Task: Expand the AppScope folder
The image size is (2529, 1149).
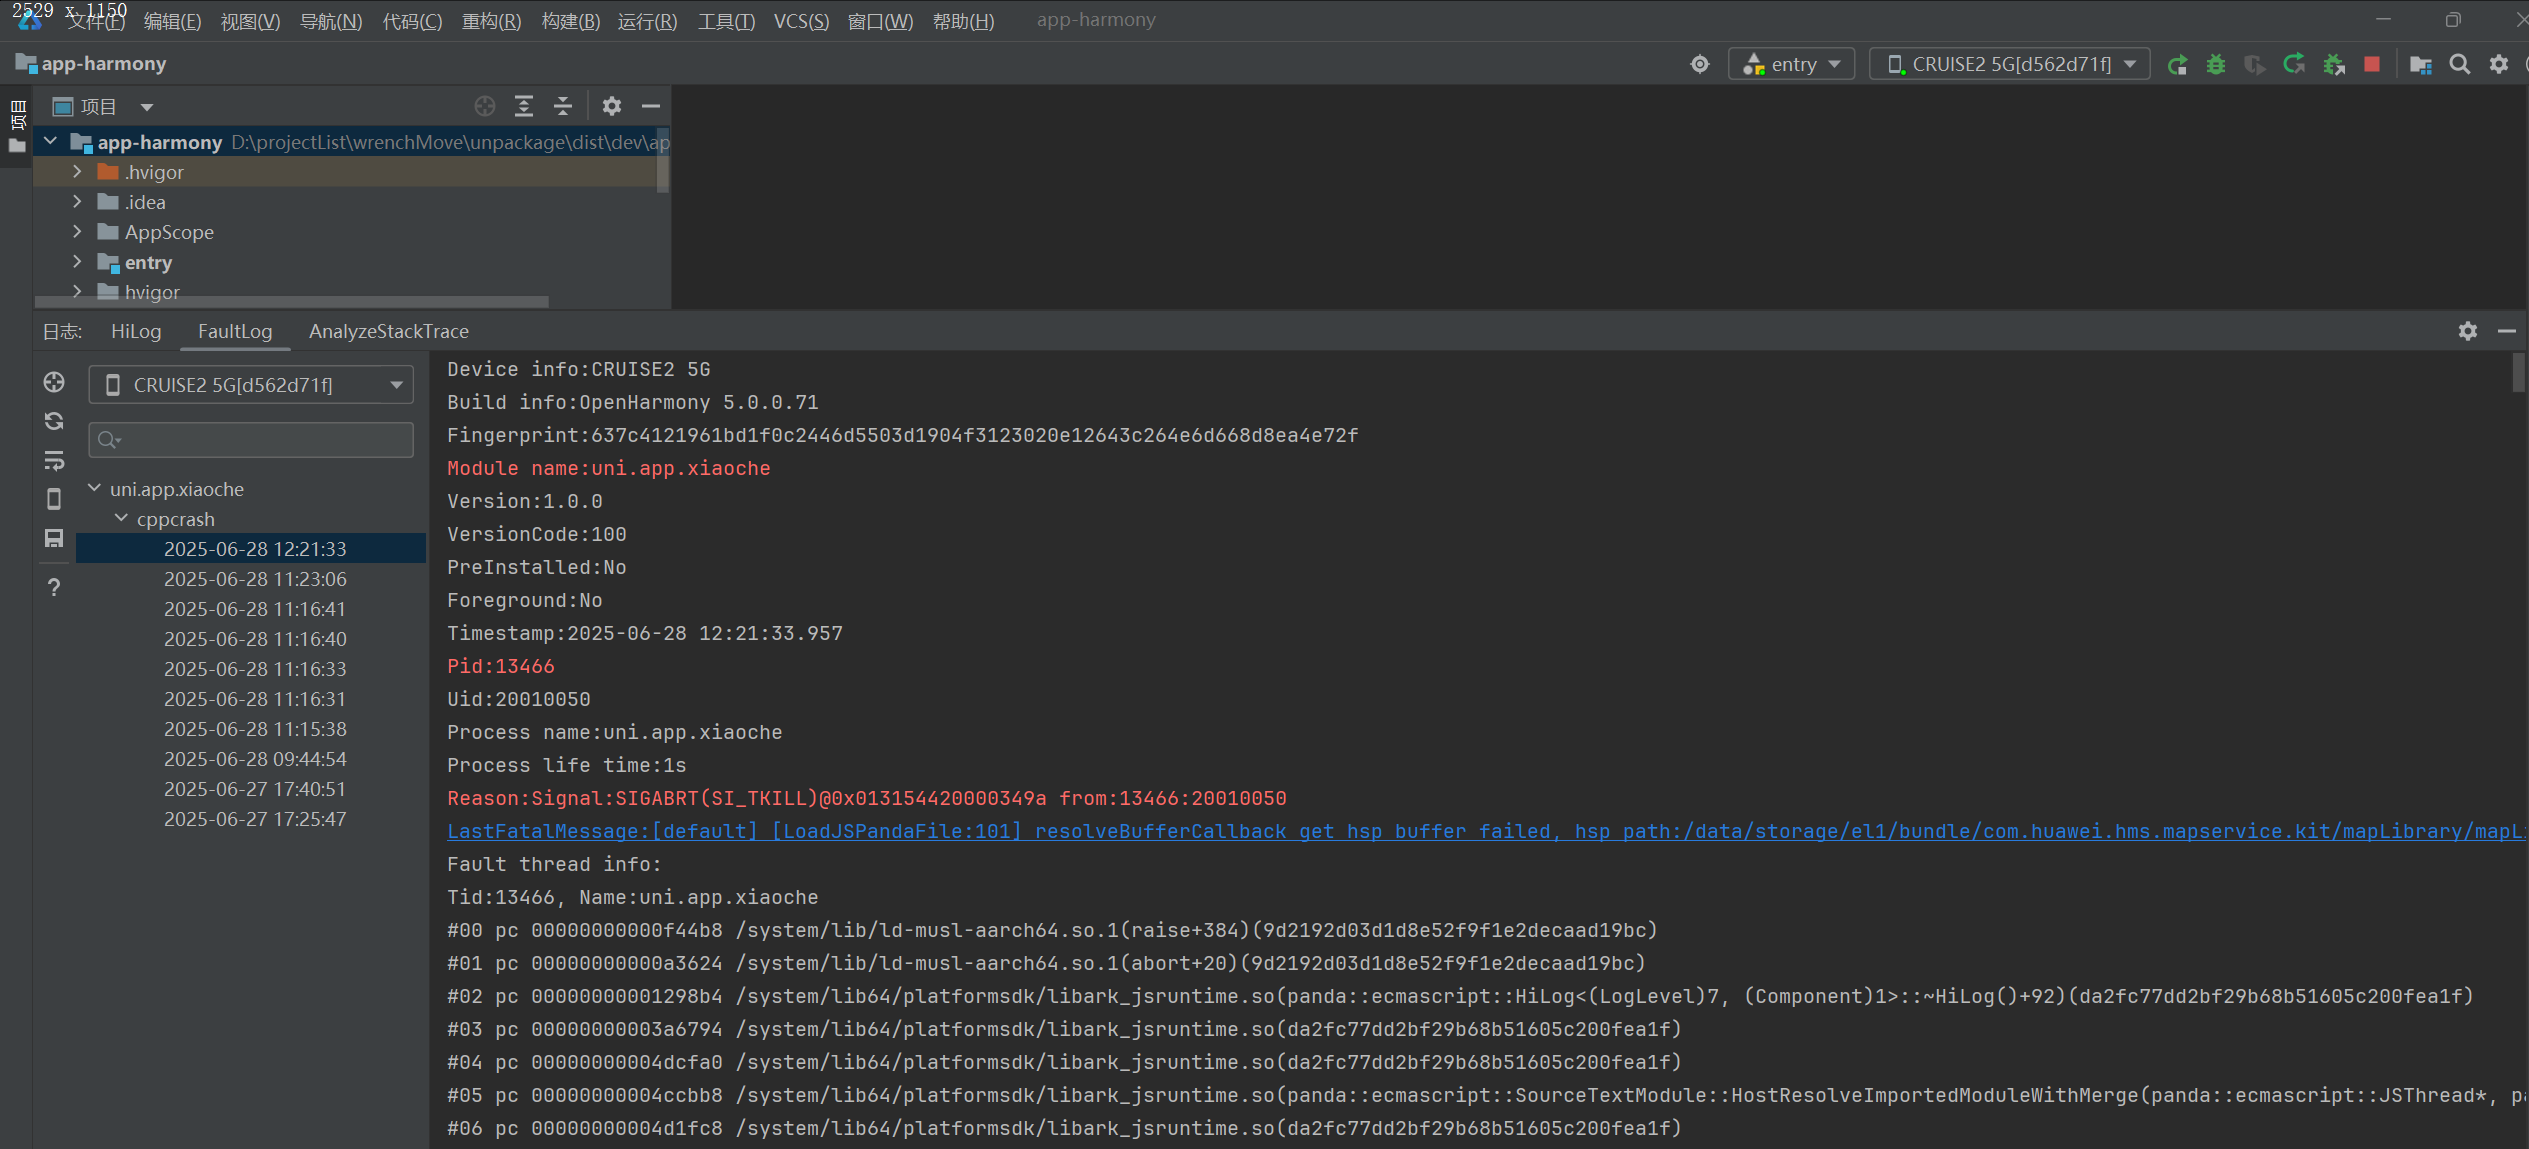Action: [x=77, y=232]
